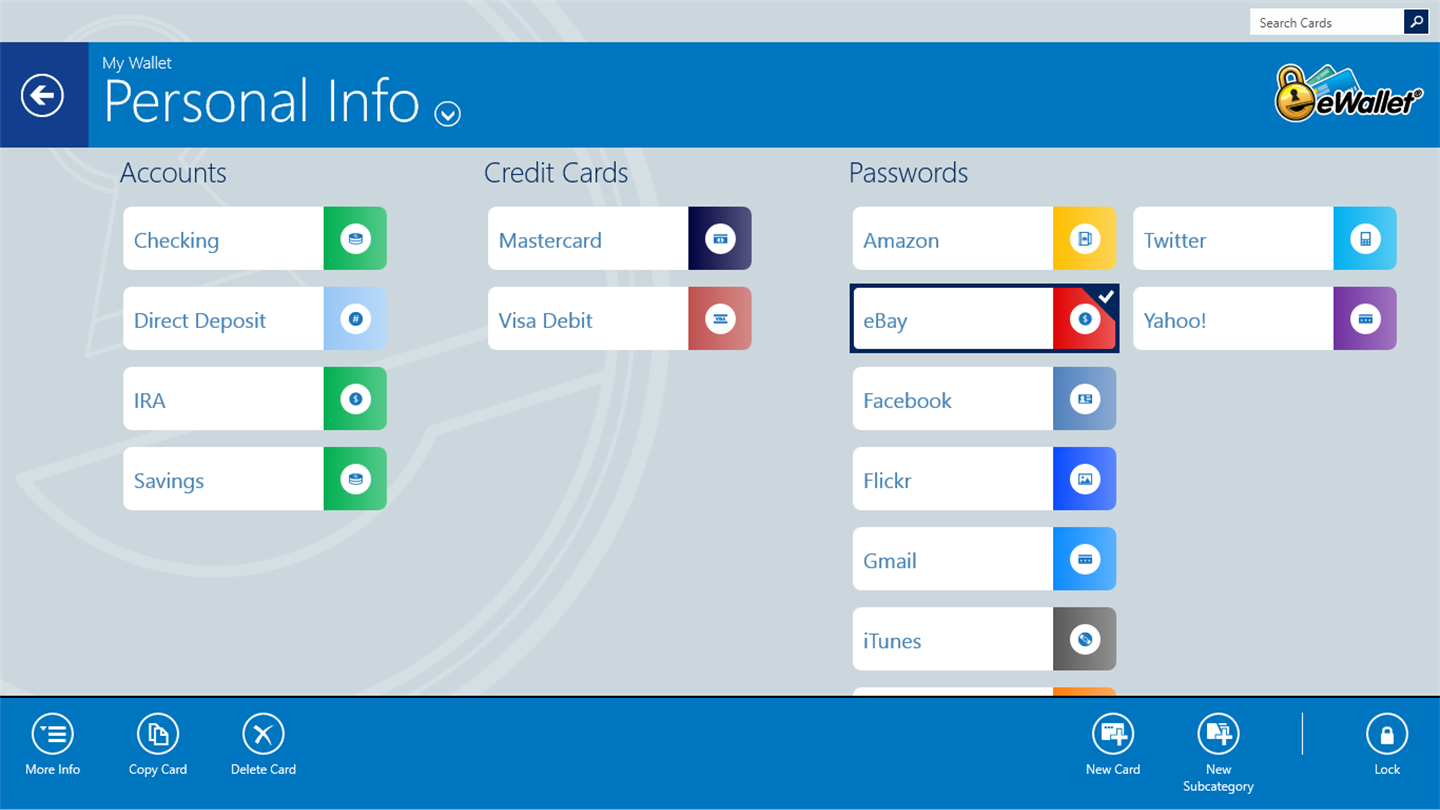Image resolution: width=1440 pixels, height=810 pixels.
Task: Add a New Subcategory
Action: [x=1218, y=753]
